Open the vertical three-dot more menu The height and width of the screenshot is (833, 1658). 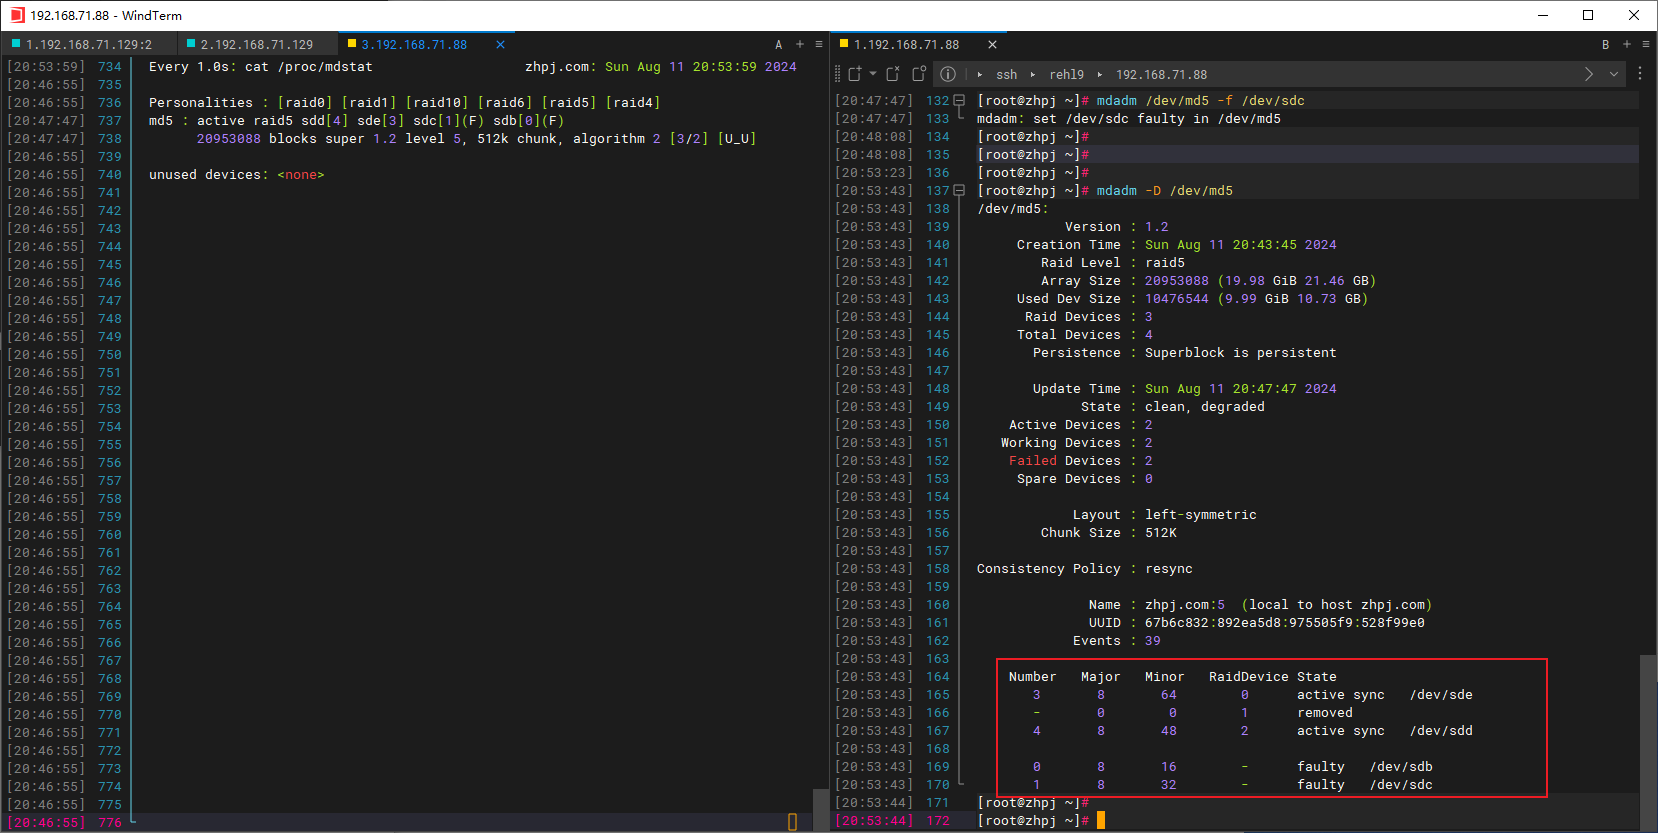pyautogui.click(x=1640, y=74)
